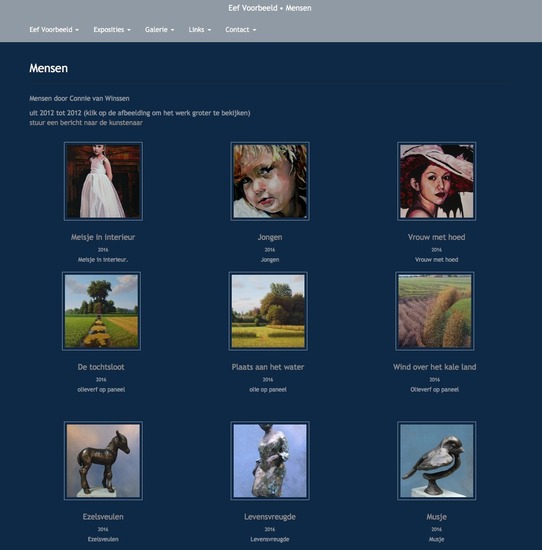Click the 'Eef Voorbeeld • Mensen' site title
542x550 pixels.
point(270,8)
